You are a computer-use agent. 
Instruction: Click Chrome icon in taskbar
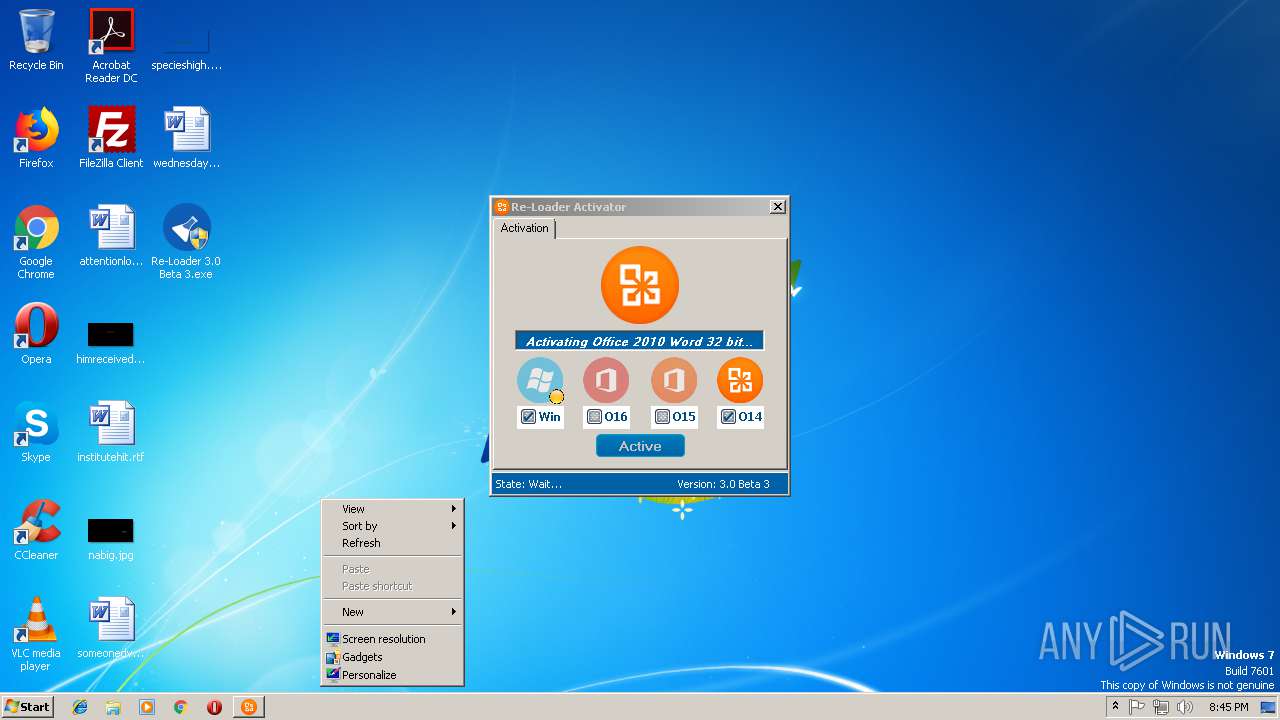pos(181,707)
